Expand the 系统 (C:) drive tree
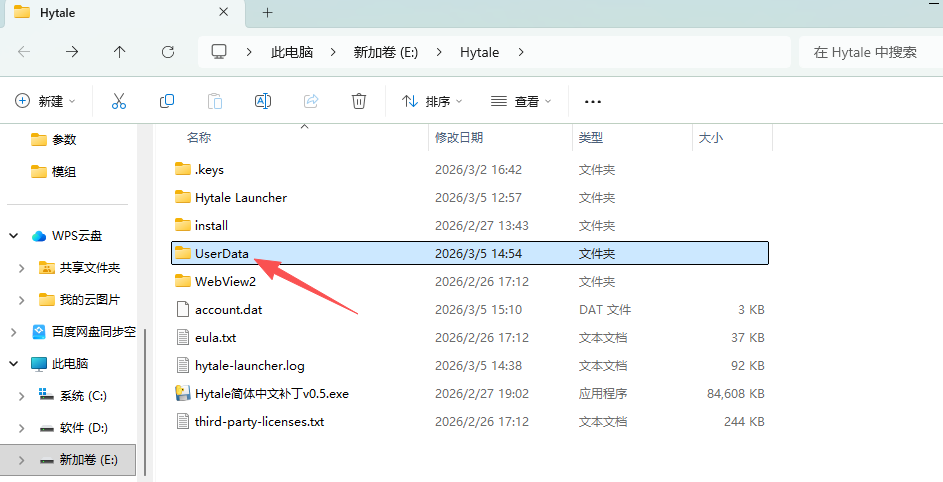The height and width of the screenshot is (482, 943). coord(22,396)
